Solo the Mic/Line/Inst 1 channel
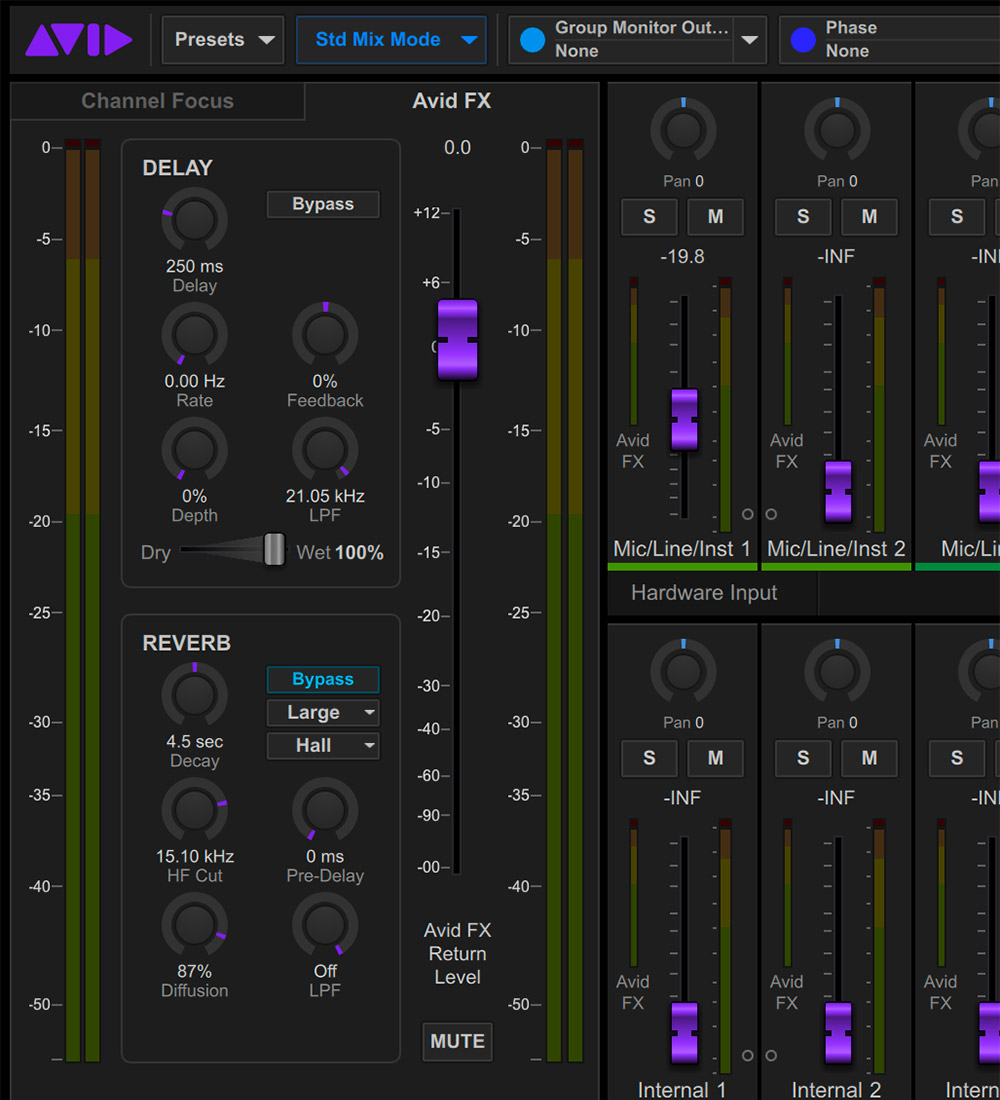The width and height of the screenshot is (1000, 1100). 649,217
